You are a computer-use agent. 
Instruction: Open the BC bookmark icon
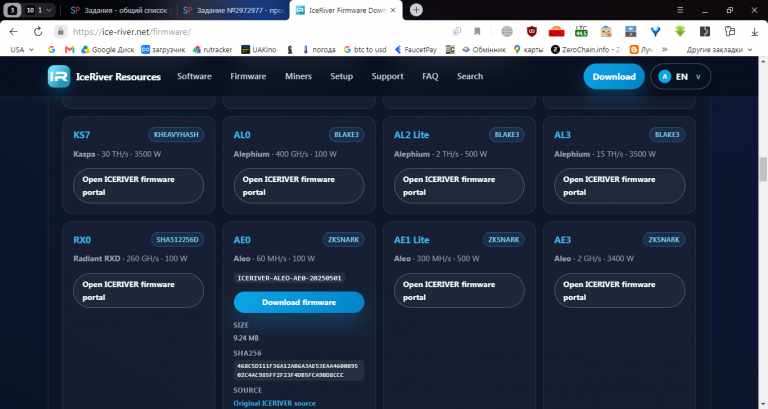tap(450, 49)
